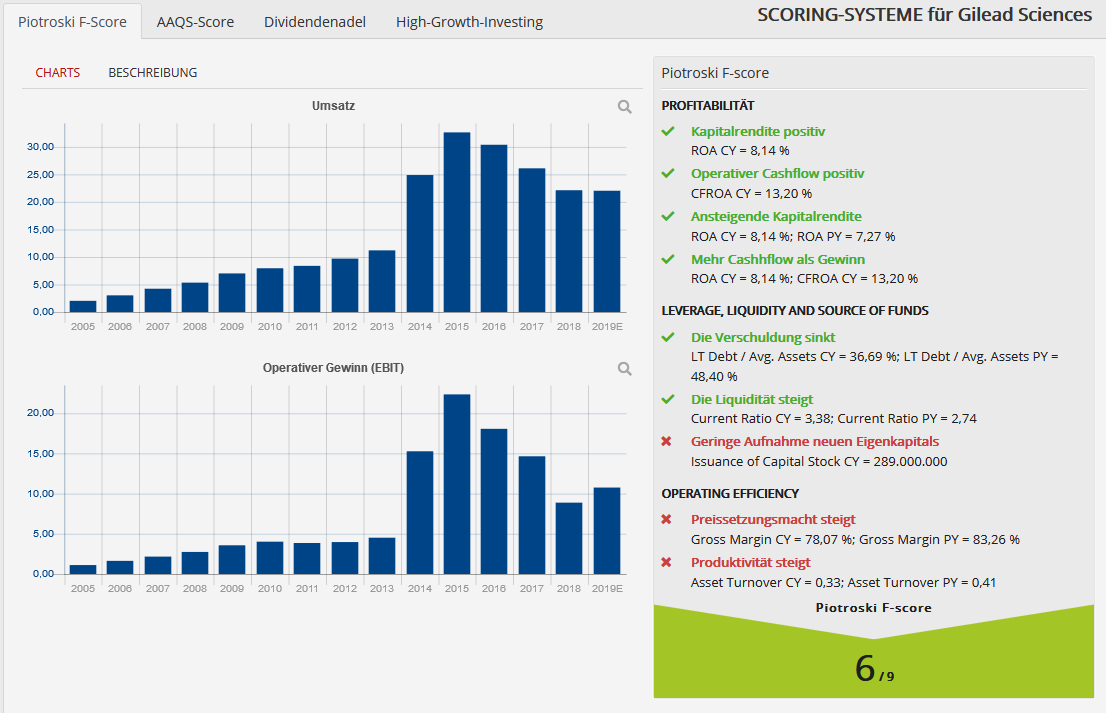The width and height of the screenshot is (1106, 713).
Task: Select the CHARTS sub-tab
Action: coord(58,73)
